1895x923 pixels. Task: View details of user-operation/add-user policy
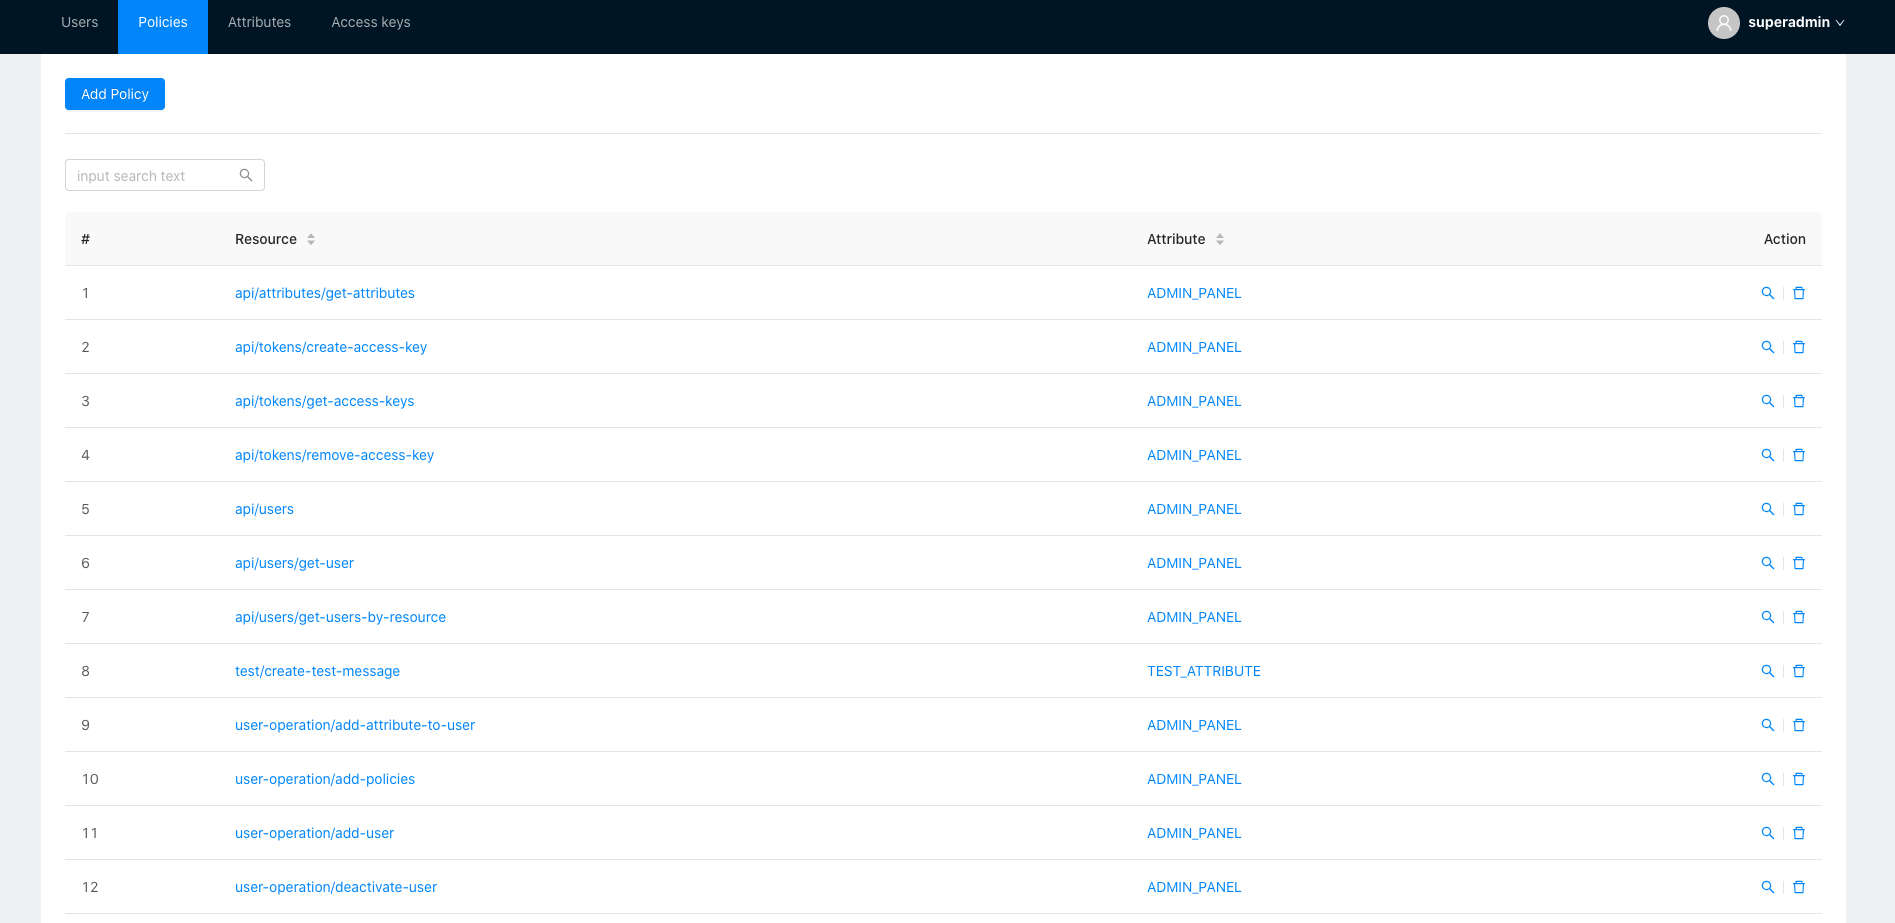(1768, 833)
